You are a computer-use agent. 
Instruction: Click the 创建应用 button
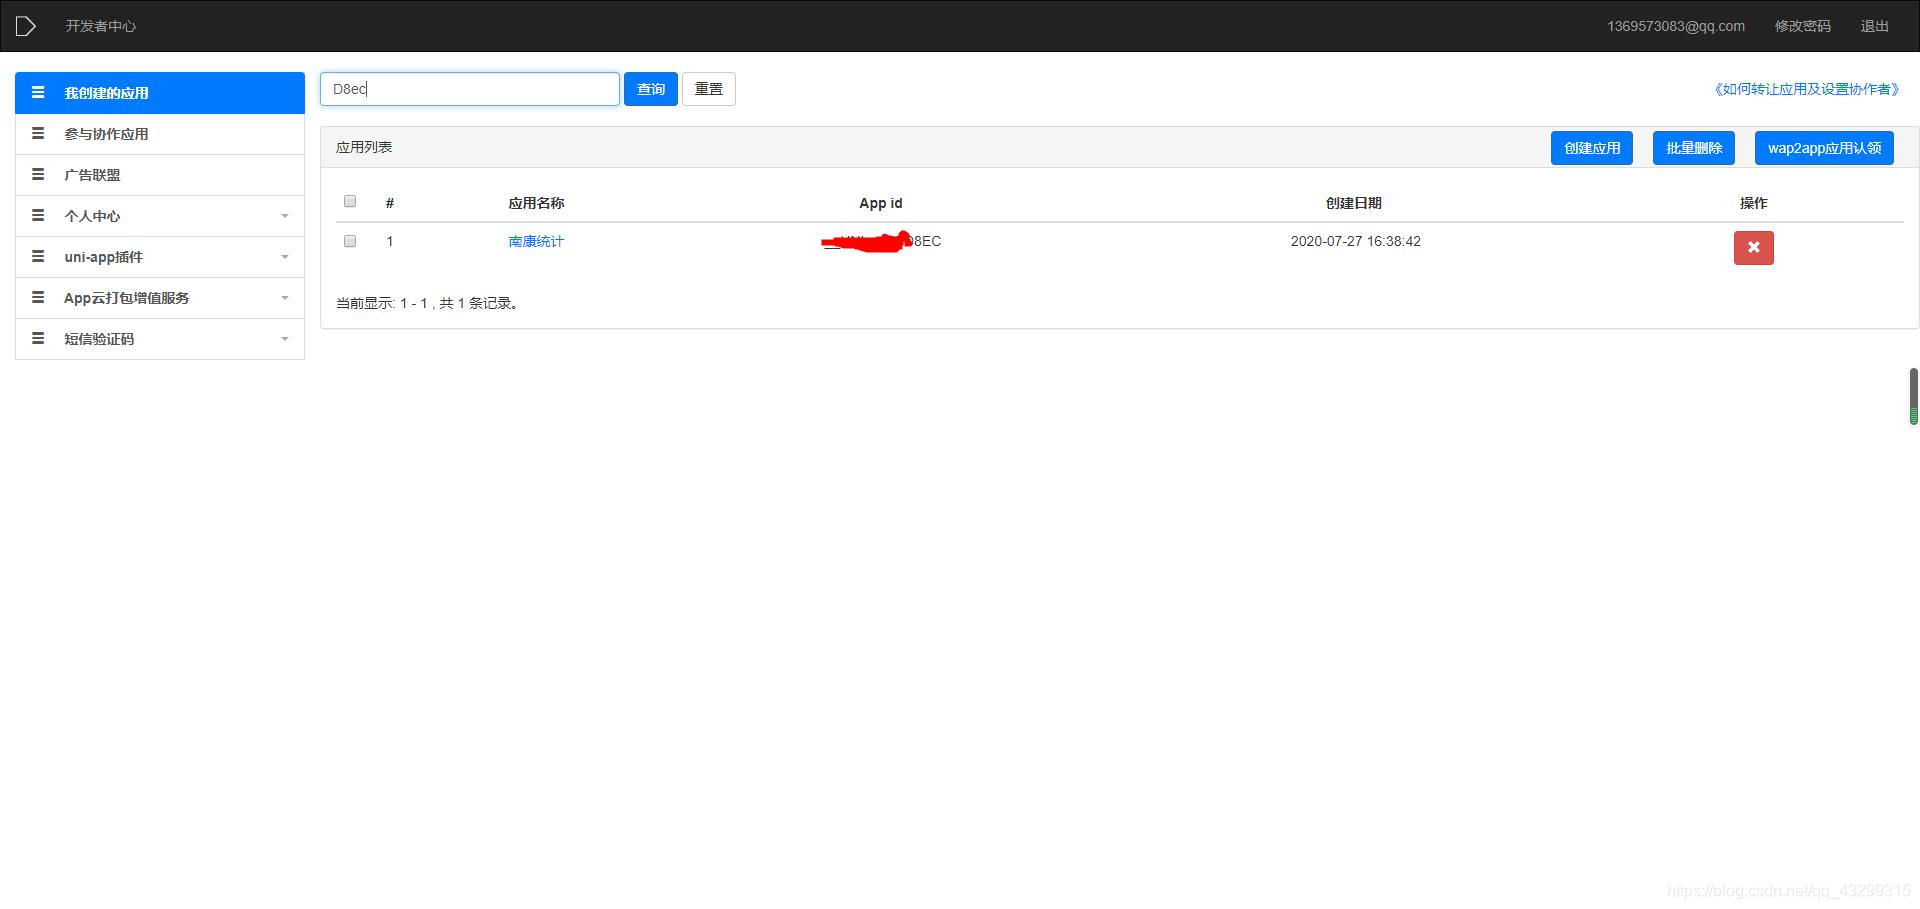pos(1592,148)
